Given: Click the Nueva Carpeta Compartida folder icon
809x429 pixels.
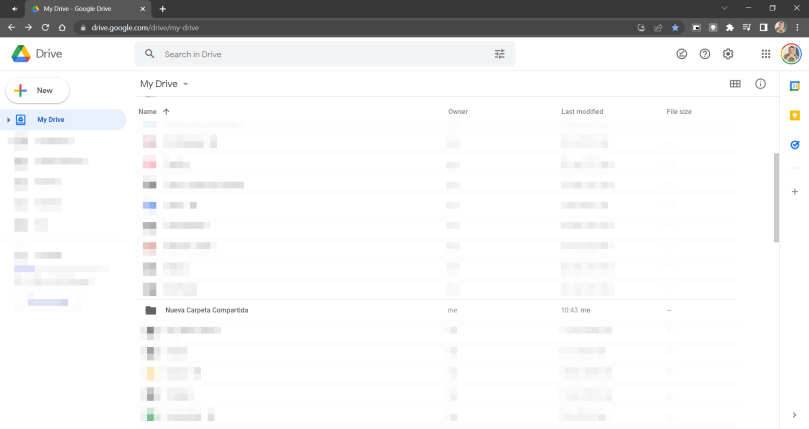Looking at the screenshot, I should (x=151, y=310).
